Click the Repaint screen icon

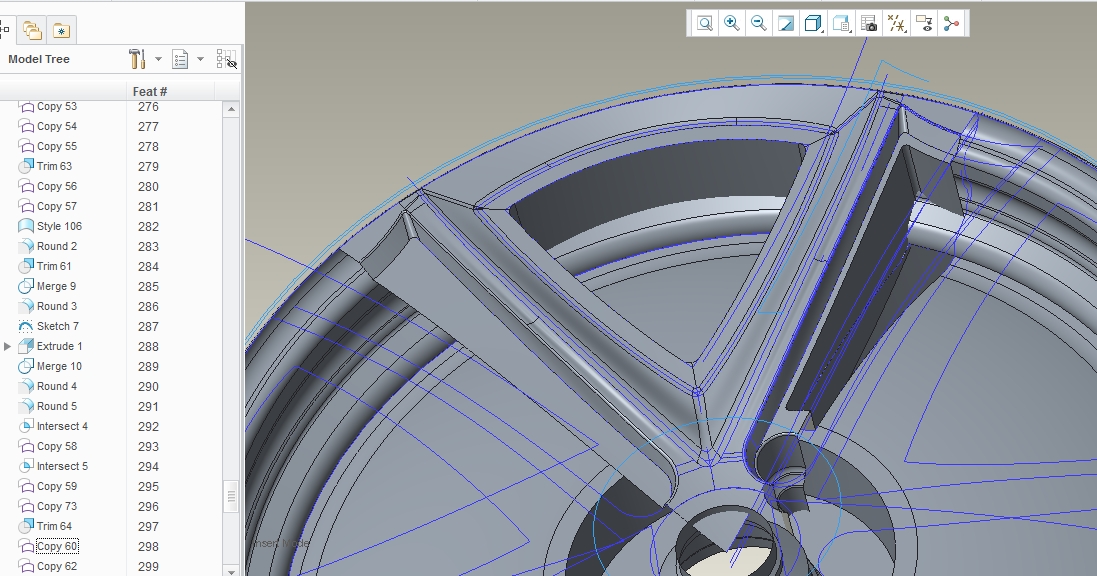786,23
